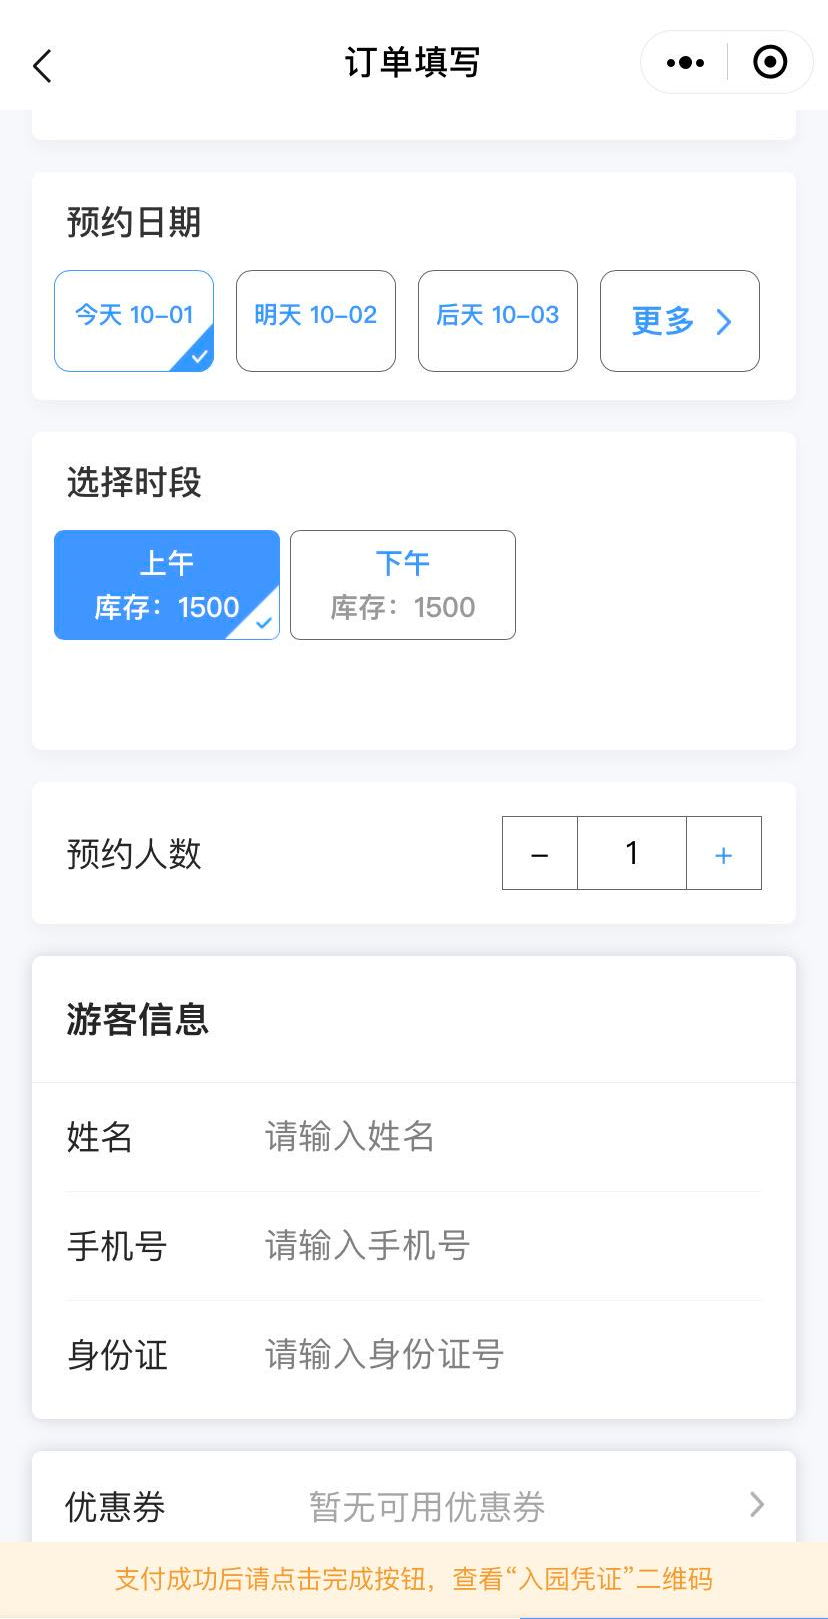Decrease guest count with minus icon
Viewport: 828px width, 1619px height.
(x=540, y=854)
